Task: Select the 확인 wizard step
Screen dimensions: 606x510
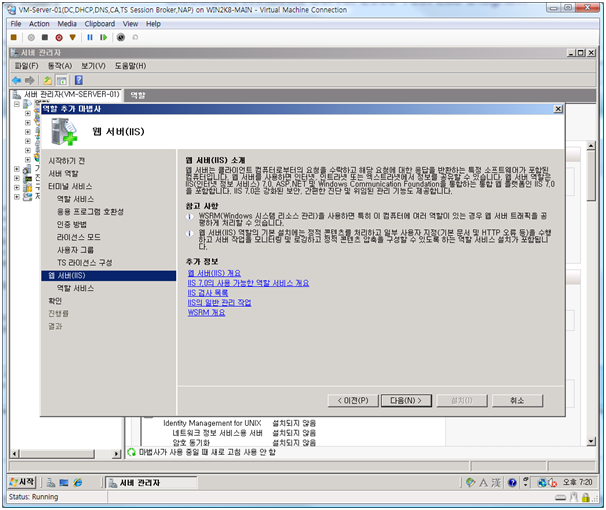Action: (x=55, y=301)
